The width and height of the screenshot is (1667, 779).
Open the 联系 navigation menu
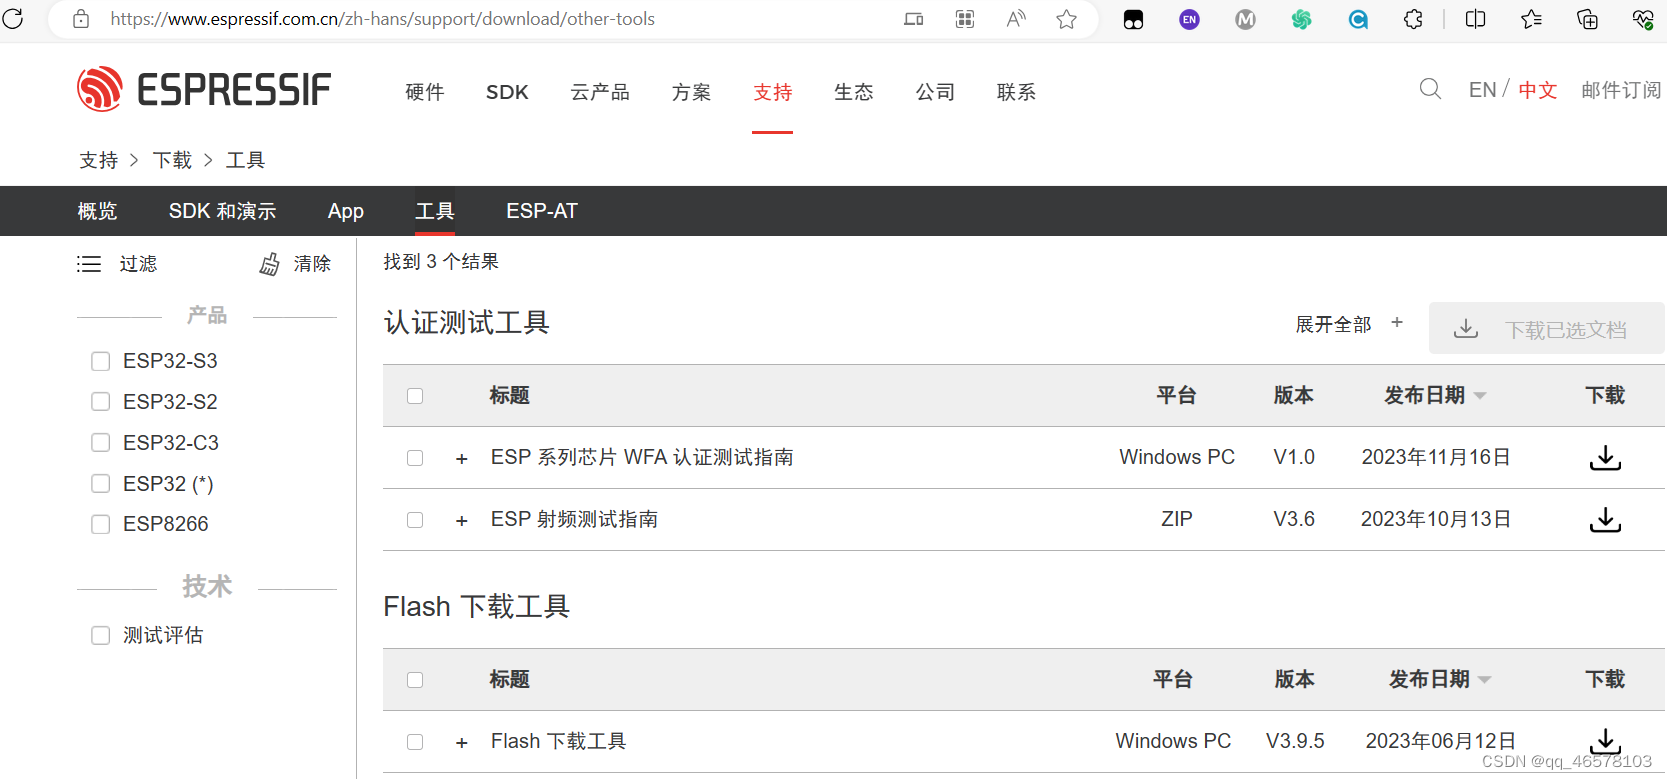[1016, 92]
